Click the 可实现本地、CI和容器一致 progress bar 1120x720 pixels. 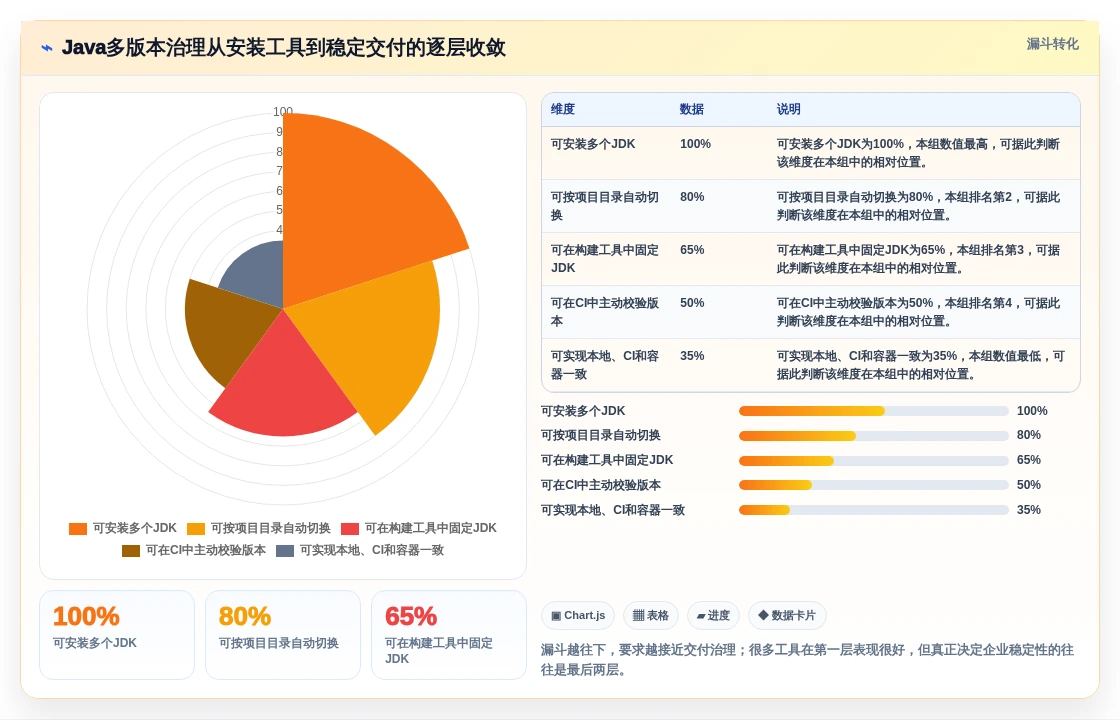(874, 510)
